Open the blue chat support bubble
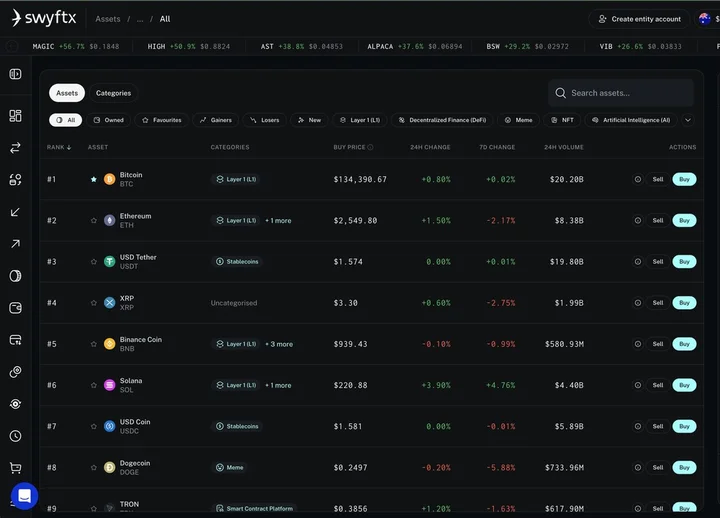Viewport: 720px width, 518px height. 24,496
